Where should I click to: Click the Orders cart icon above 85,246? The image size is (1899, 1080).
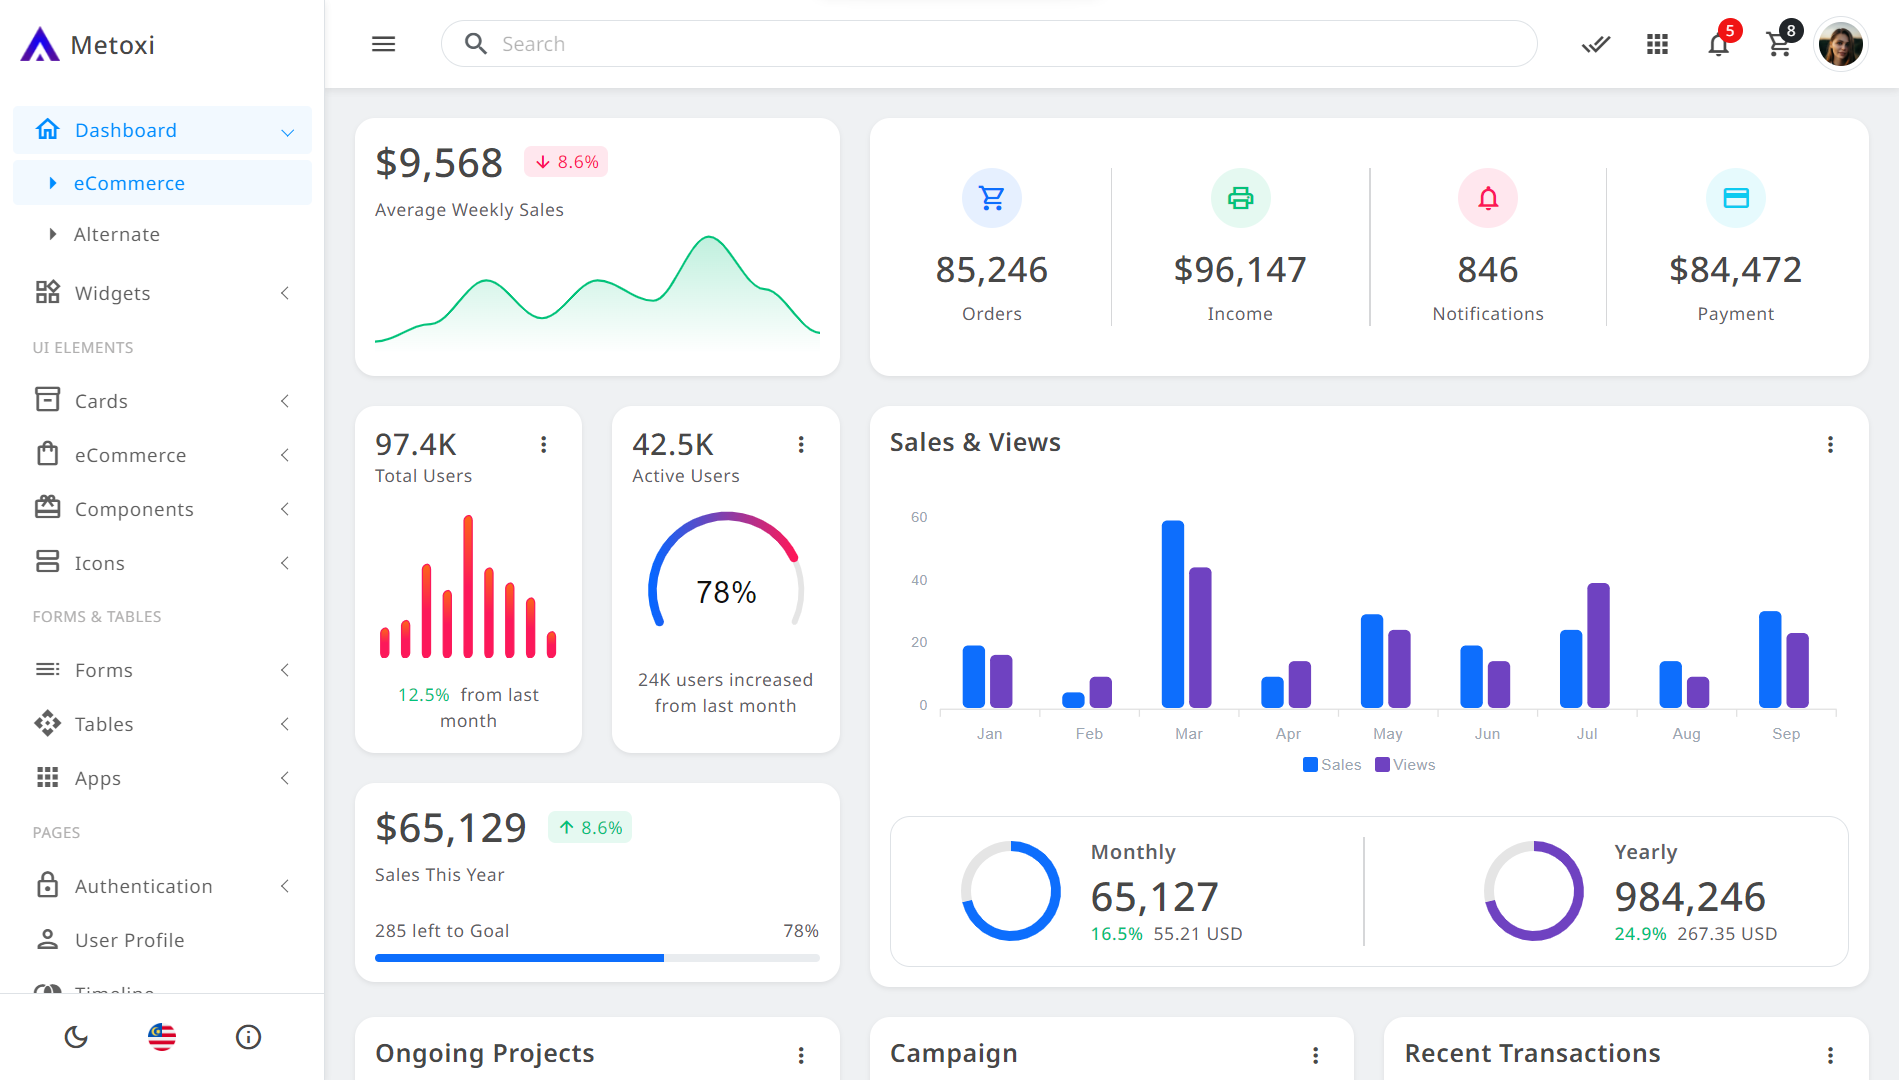pyautogui.click(x=991, y=198)
